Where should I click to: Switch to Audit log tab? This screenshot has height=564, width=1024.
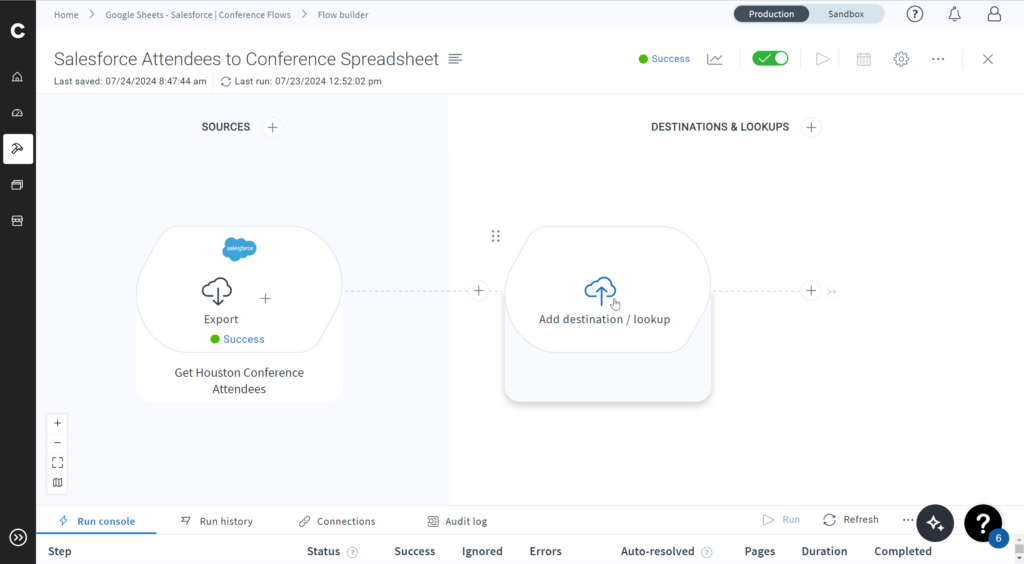457,521
